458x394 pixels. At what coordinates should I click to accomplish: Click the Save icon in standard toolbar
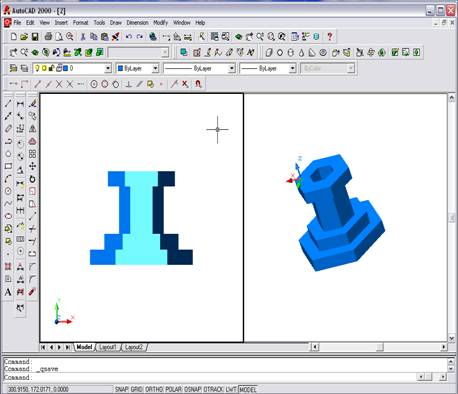coord(35,37)
